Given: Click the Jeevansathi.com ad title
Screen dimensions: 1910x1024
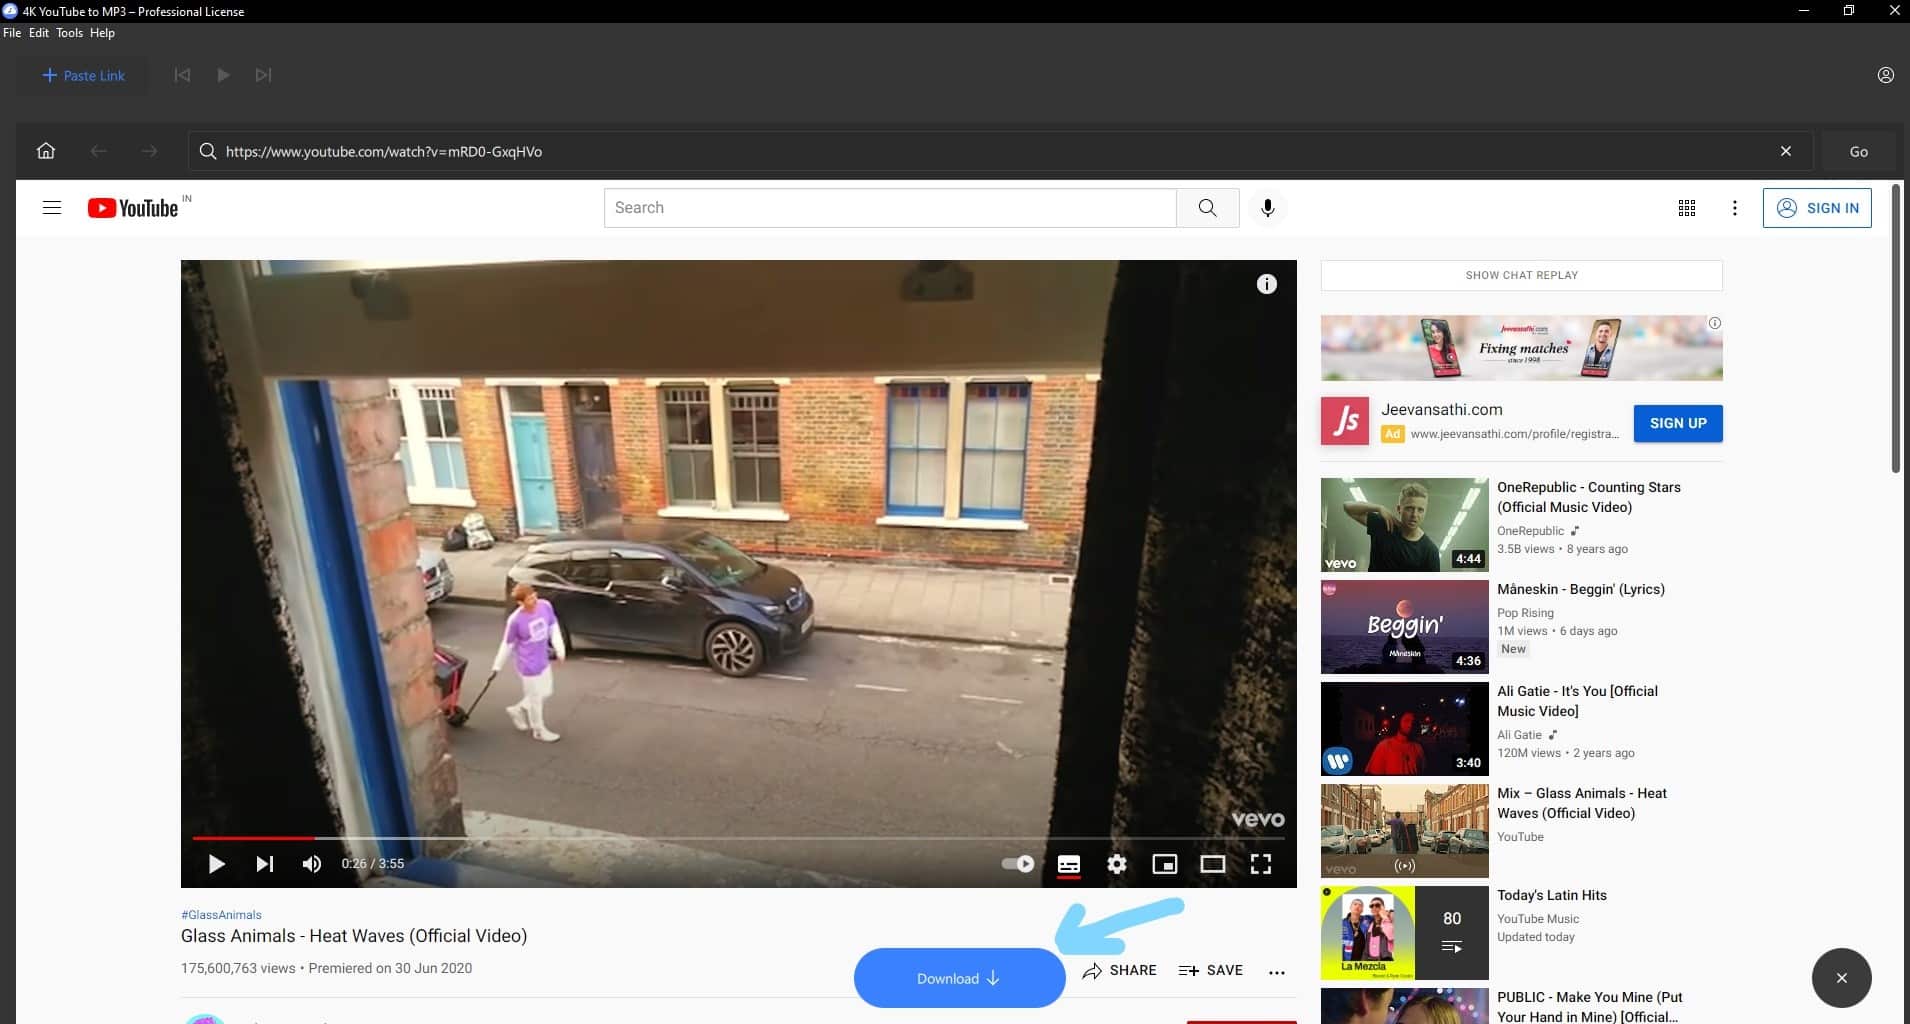Looking at the screenshot, I should tap(1441, 409).
